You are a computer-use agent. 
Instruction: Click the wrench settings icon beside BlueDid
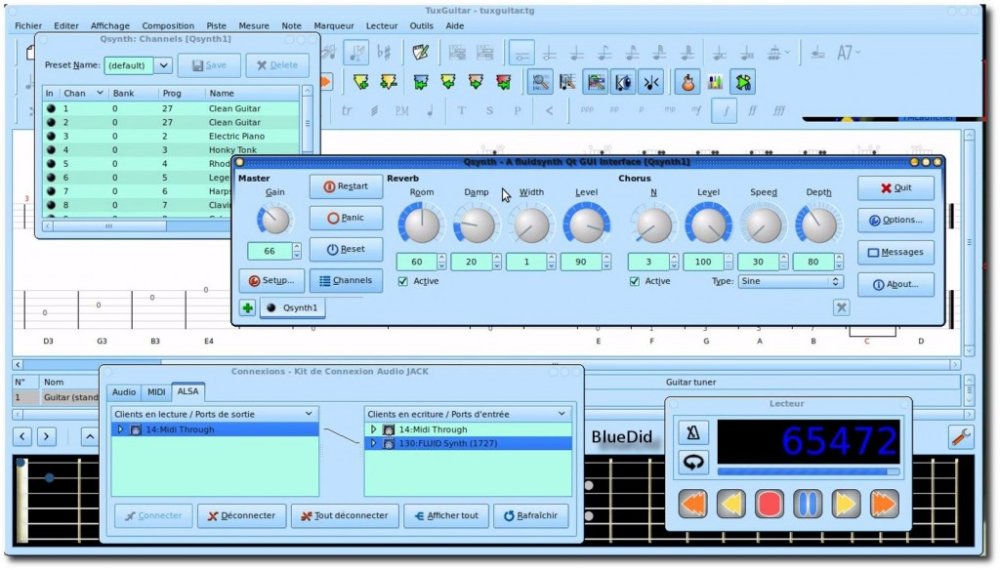click(x=960, y=437)
